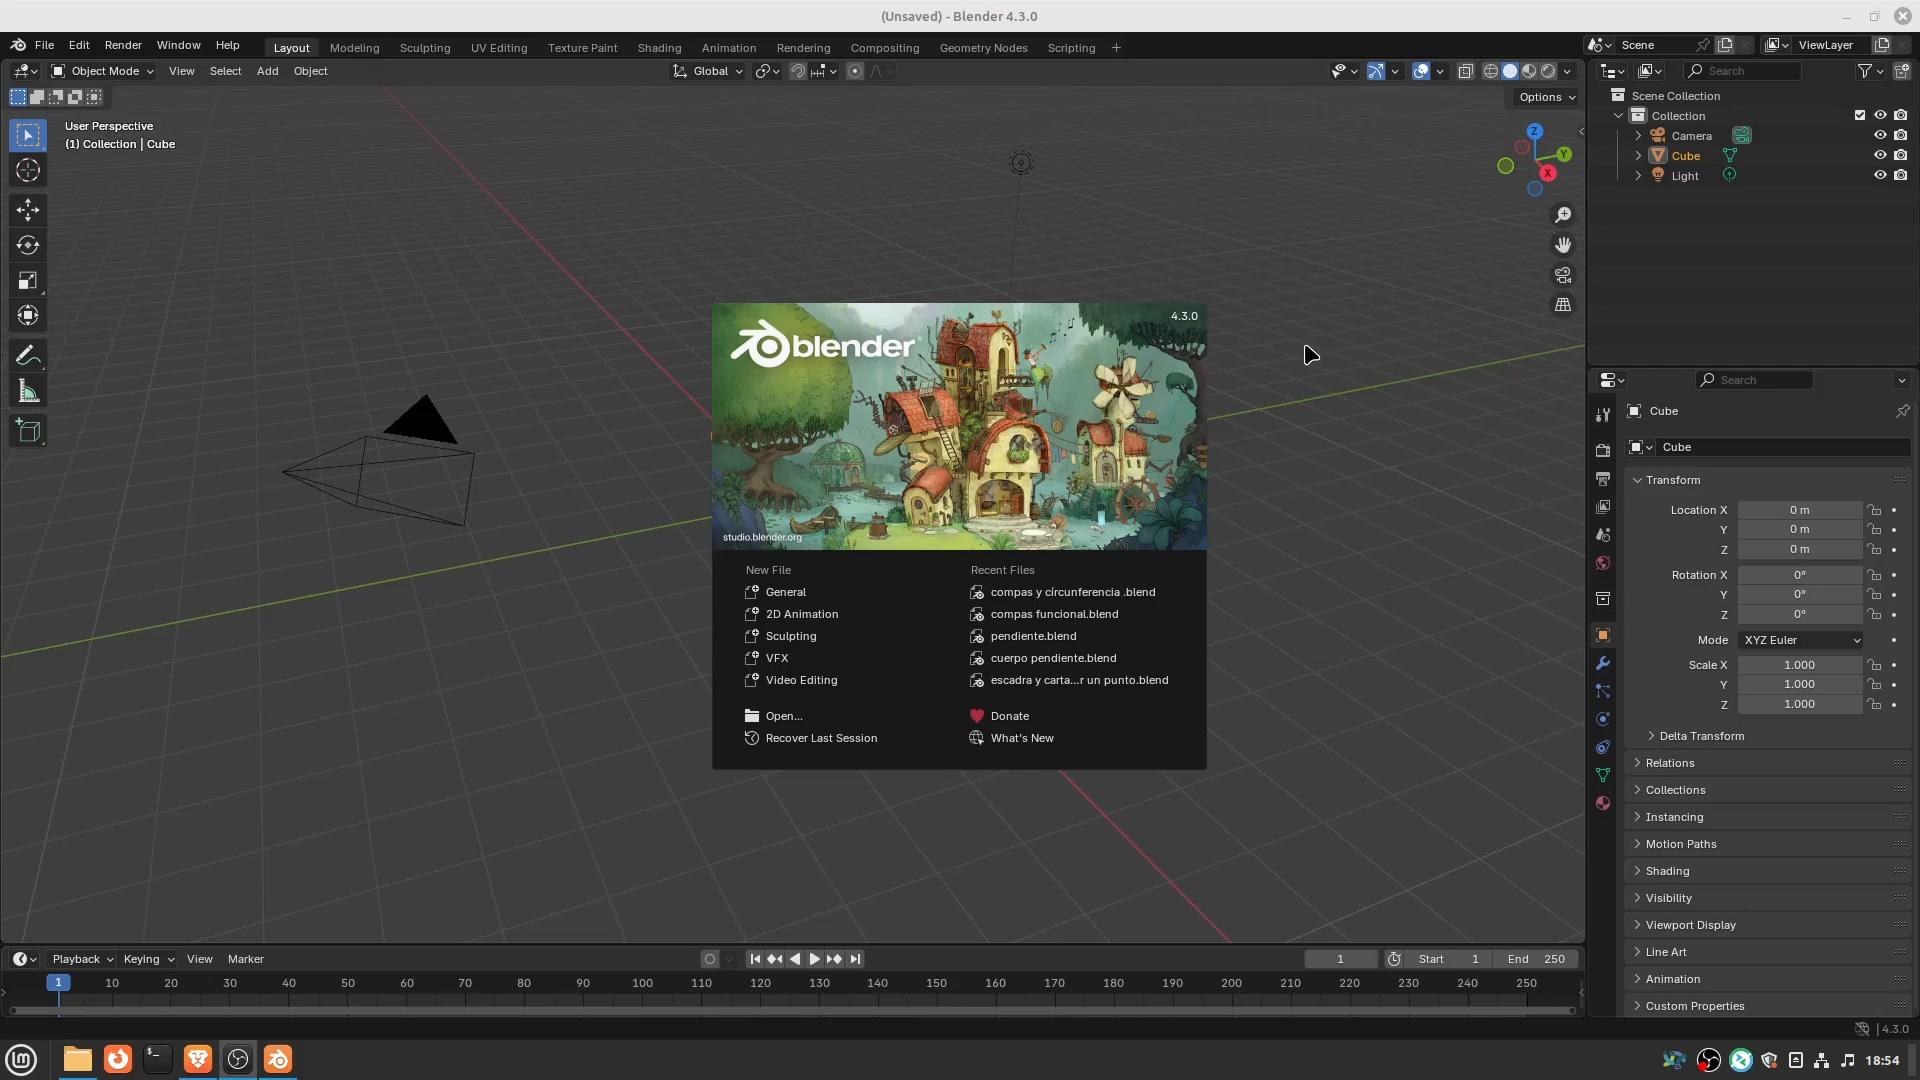
Task: Select the Measure tool
Action: tap(28, 392)
